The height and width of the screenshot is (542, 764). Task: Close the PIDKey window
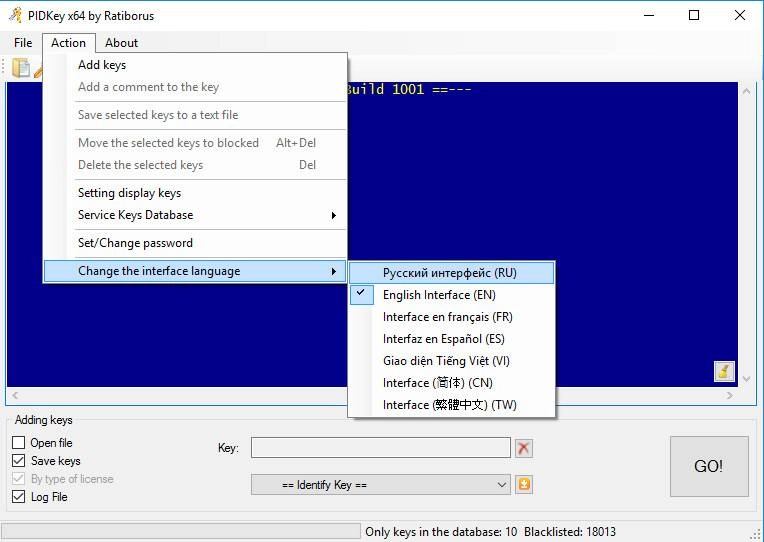coord(740,15)
